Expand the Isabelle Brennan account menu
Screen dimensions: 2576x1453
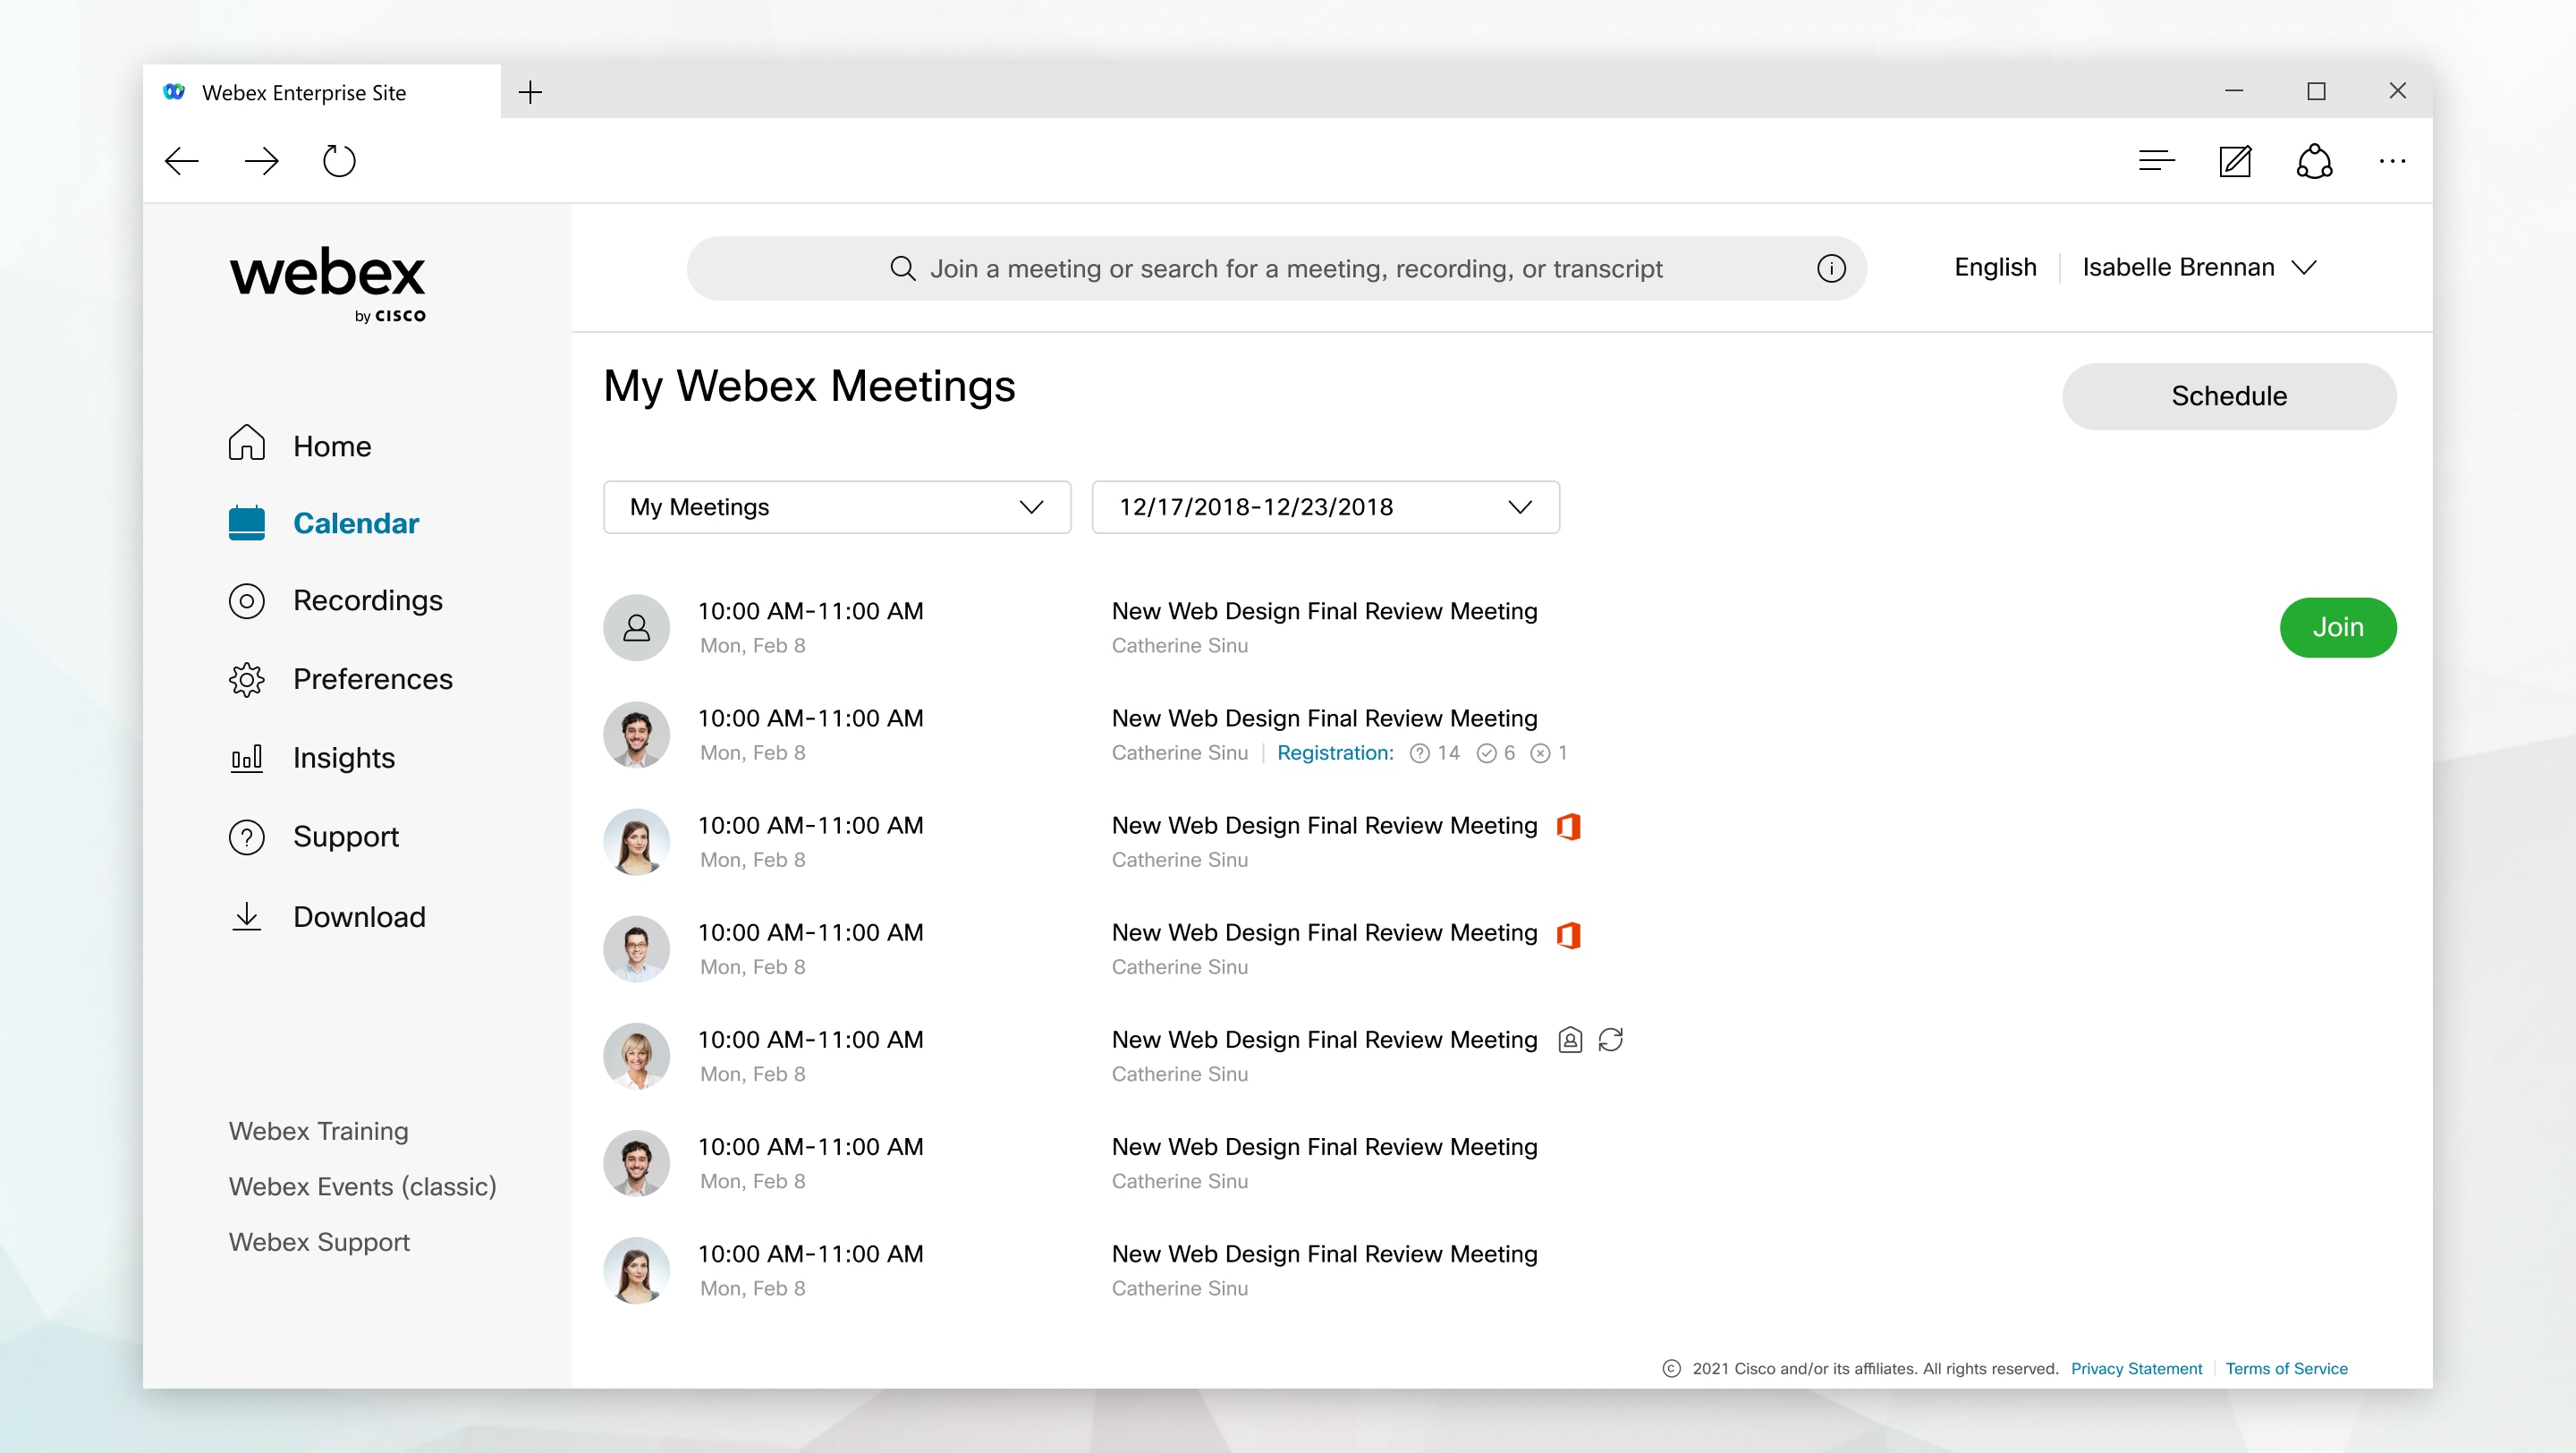[x=2199, y=267]
